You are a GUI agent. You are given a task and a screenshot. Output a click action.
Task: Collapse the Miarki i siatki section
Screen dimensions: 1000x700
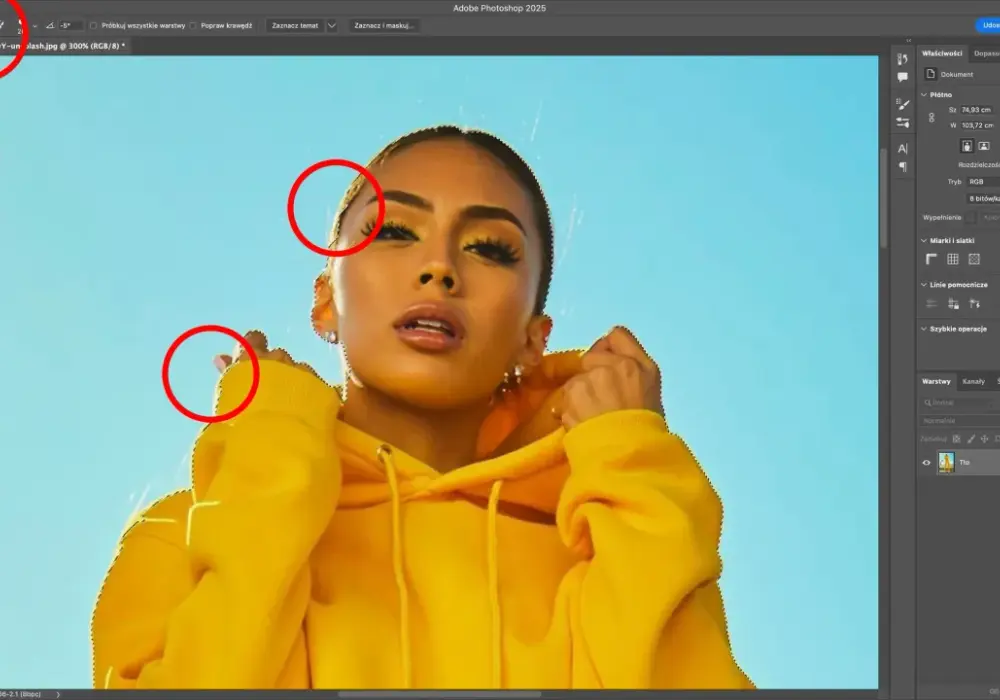click(923, 240)
